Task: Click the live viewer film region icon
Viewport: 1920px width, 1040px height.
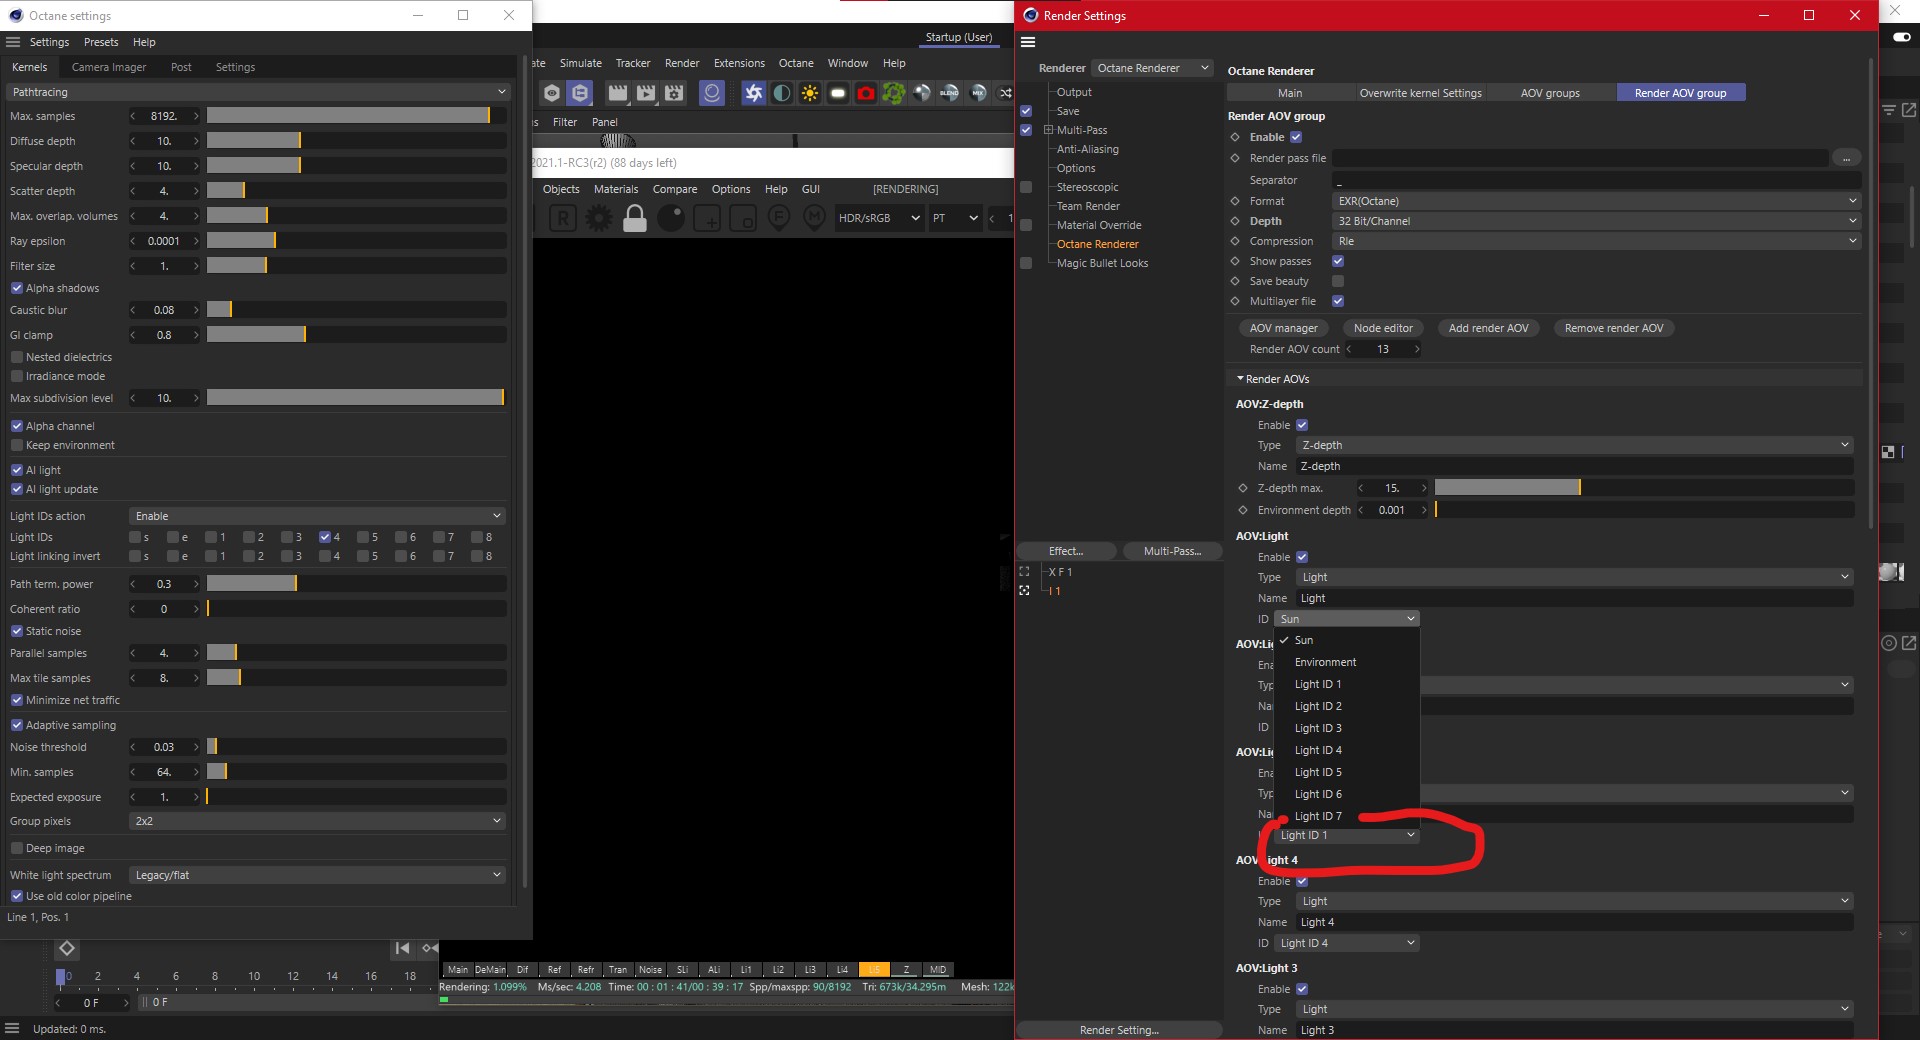Action: 743,218
